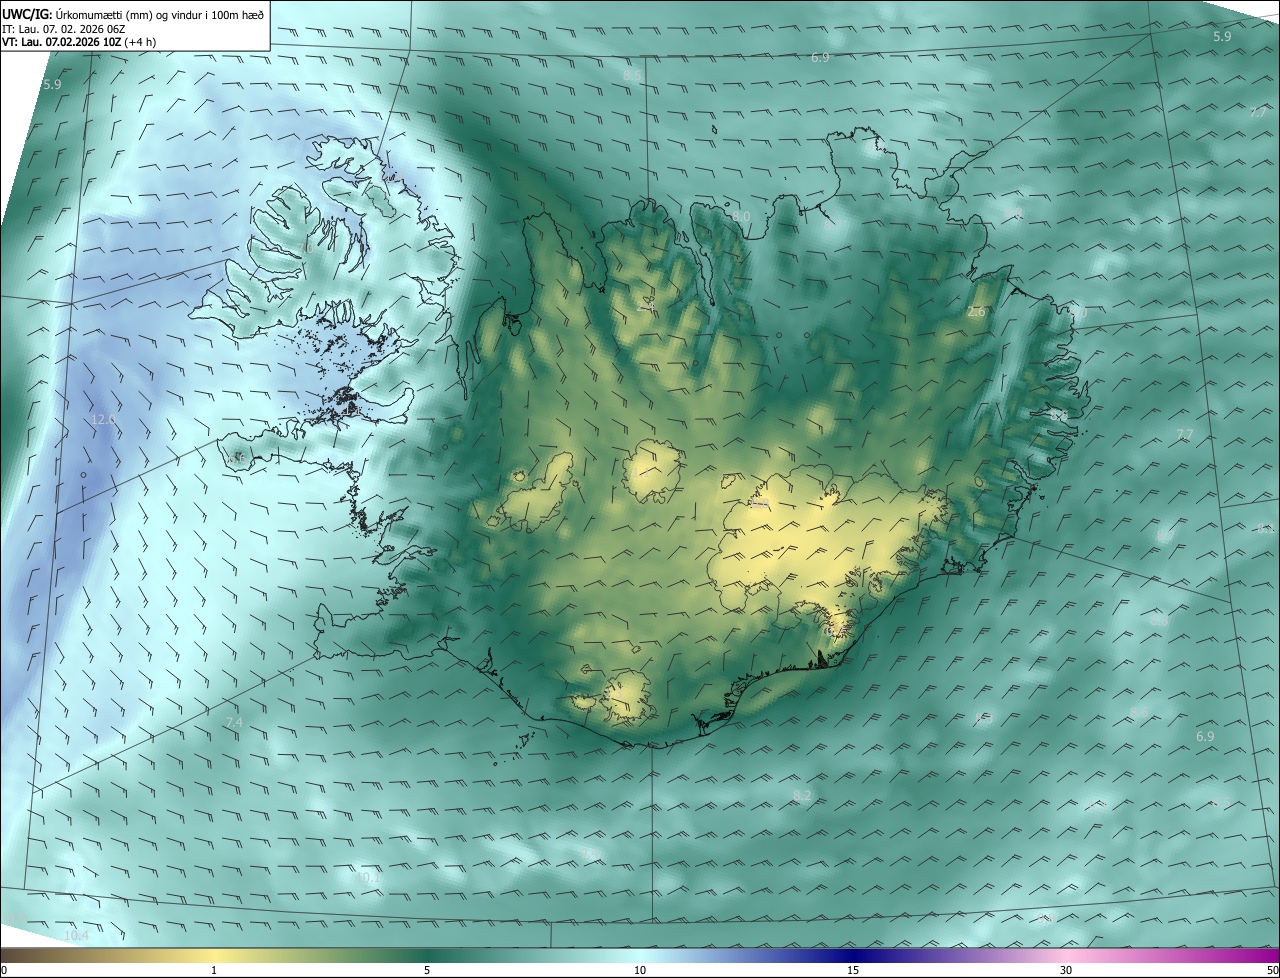The height and width of the screenshot is (978, 1280).
Task: Click the map value '2.4' in north Iceland
Action: click(x=646, y=306)
